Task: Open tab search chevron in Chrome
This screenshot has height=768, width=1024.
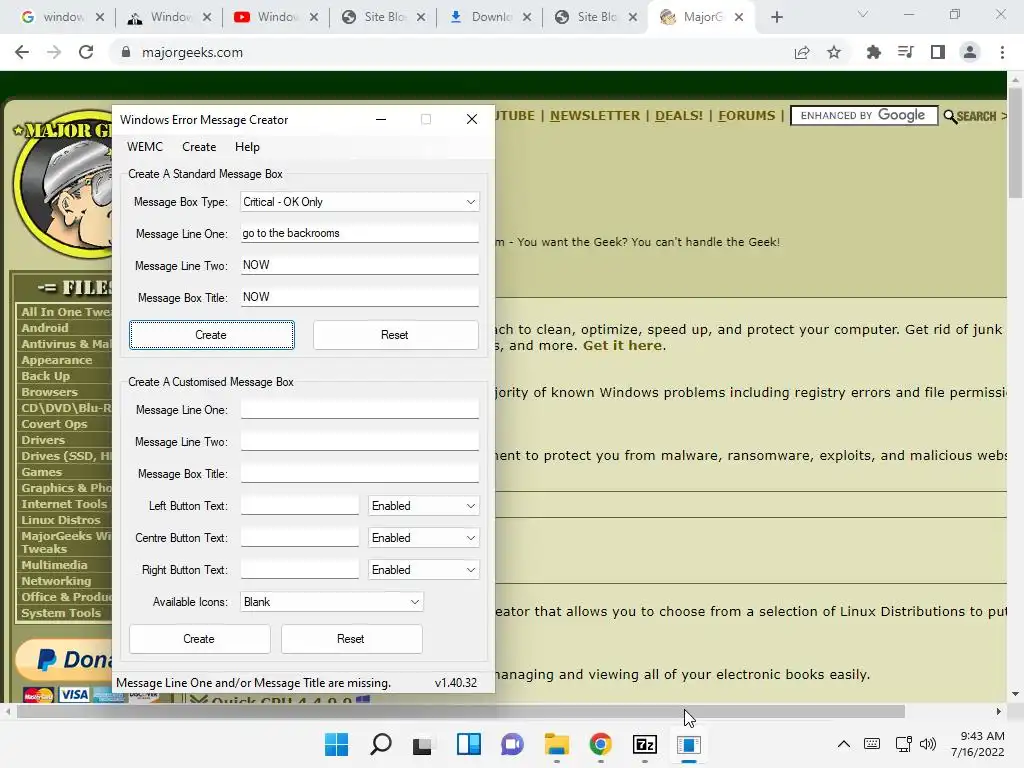Action: (863, 14)
